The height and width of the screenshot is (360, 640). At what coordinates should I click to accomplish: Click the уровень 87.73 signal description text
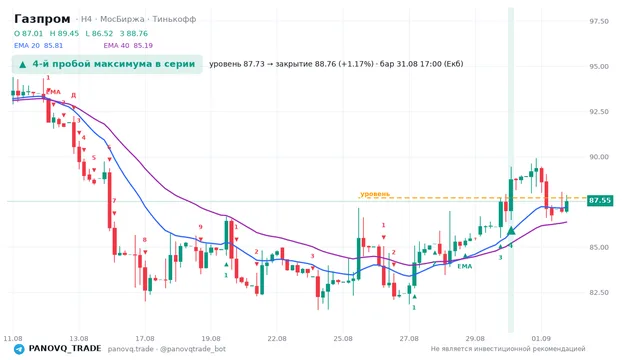336,64
